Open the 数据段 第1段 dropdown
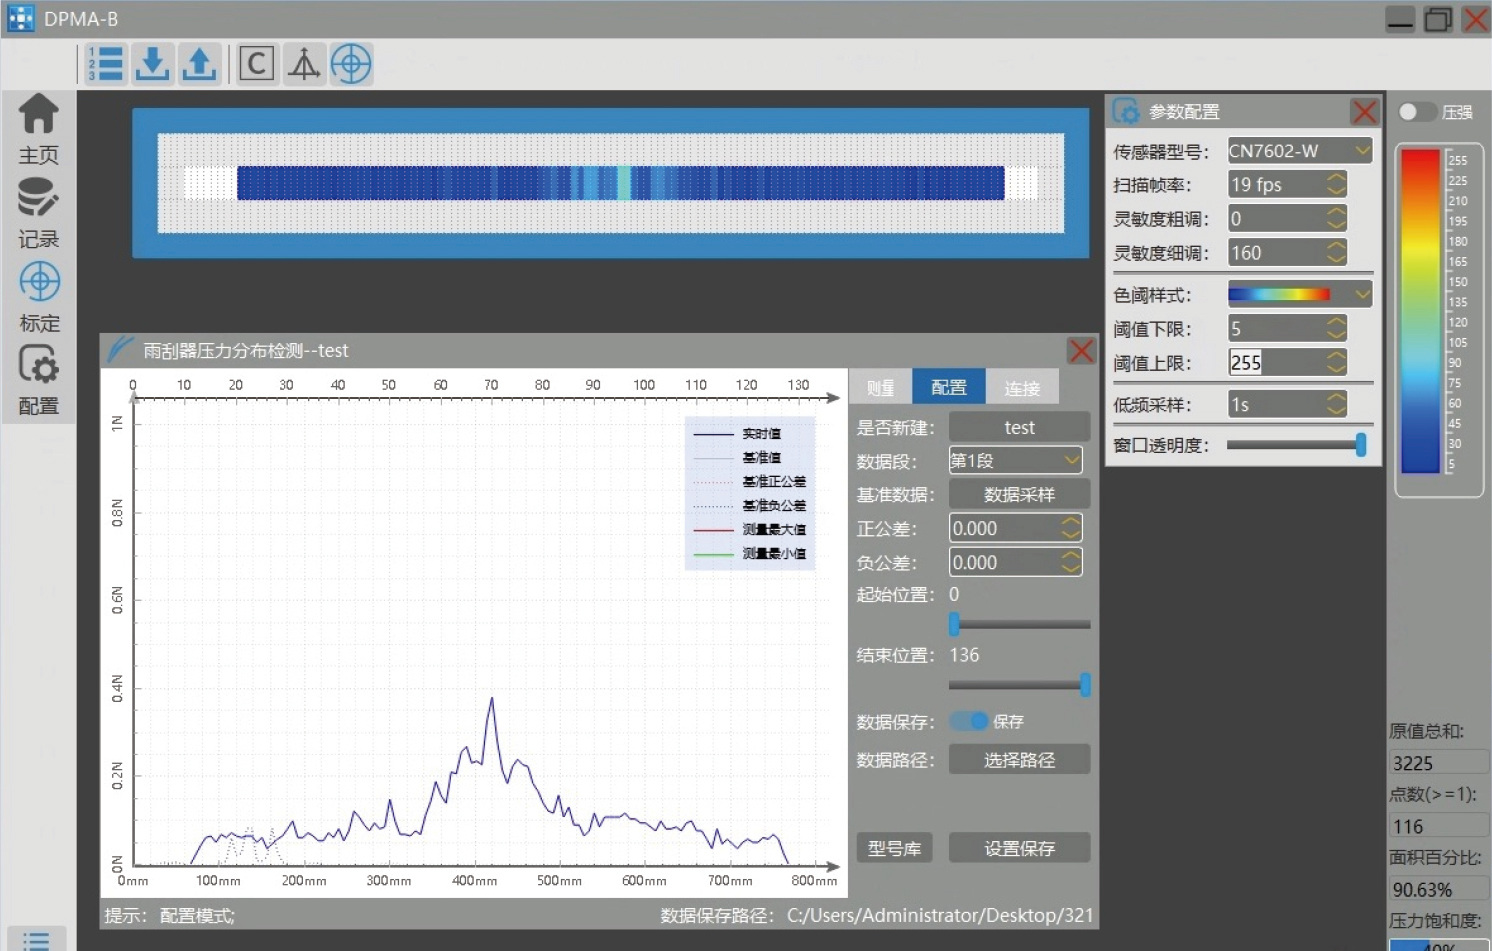Image resolution: width=1492 pixels, height=951 pixels. [x=1015, y=460]
